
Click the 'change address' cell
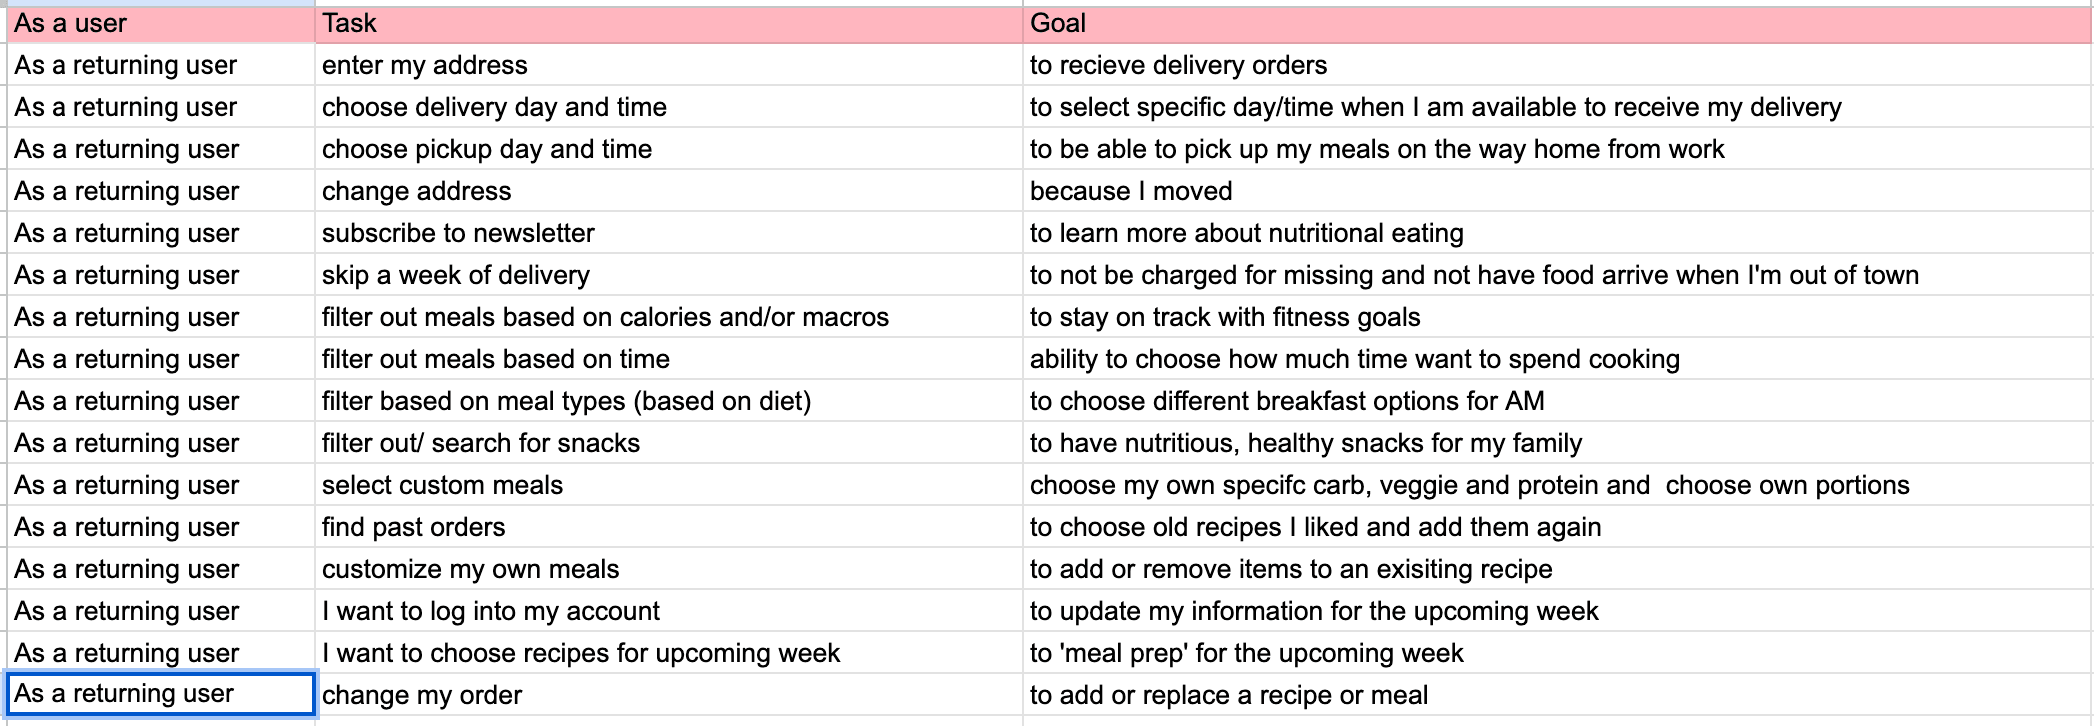tap(669, 191)
